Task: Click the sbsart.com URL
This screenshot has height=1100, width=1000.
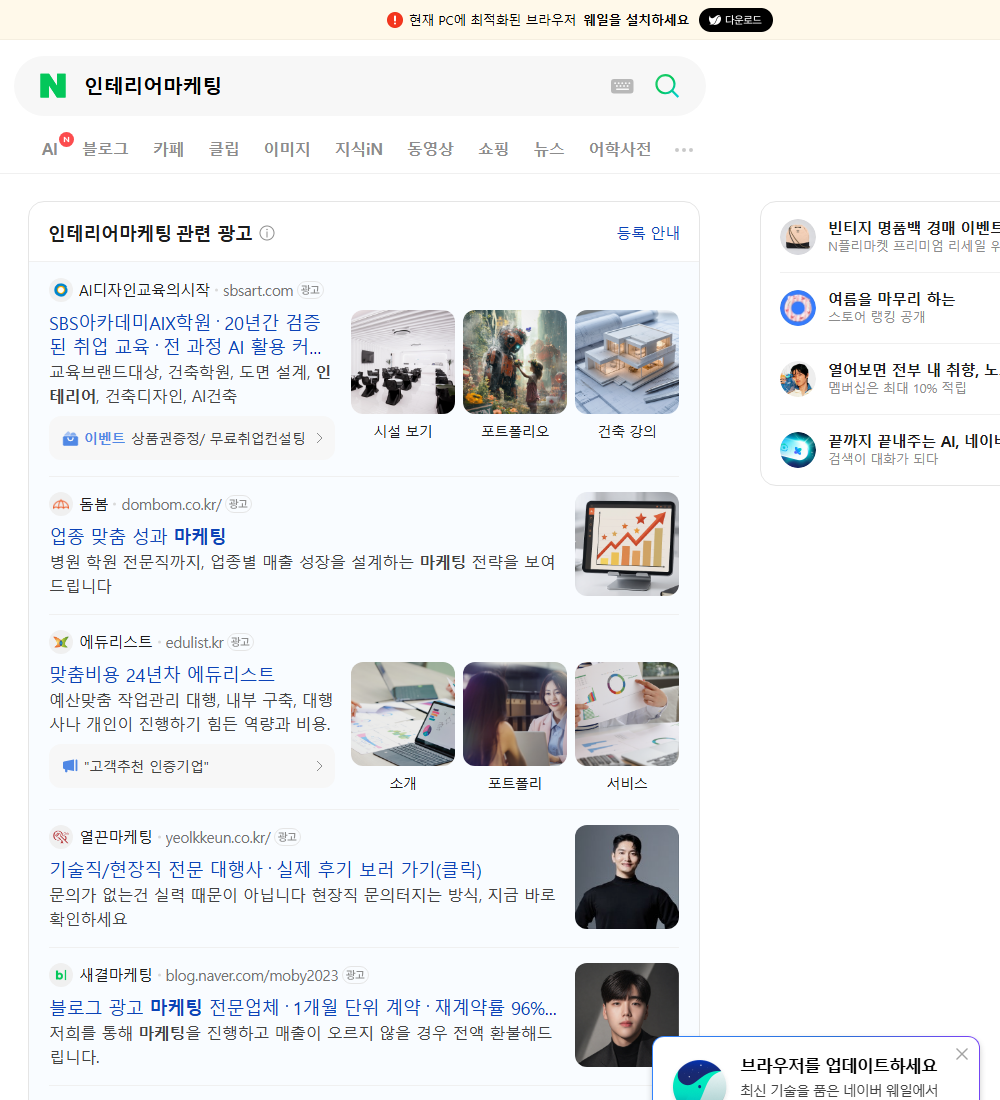Action: [258, 290]
